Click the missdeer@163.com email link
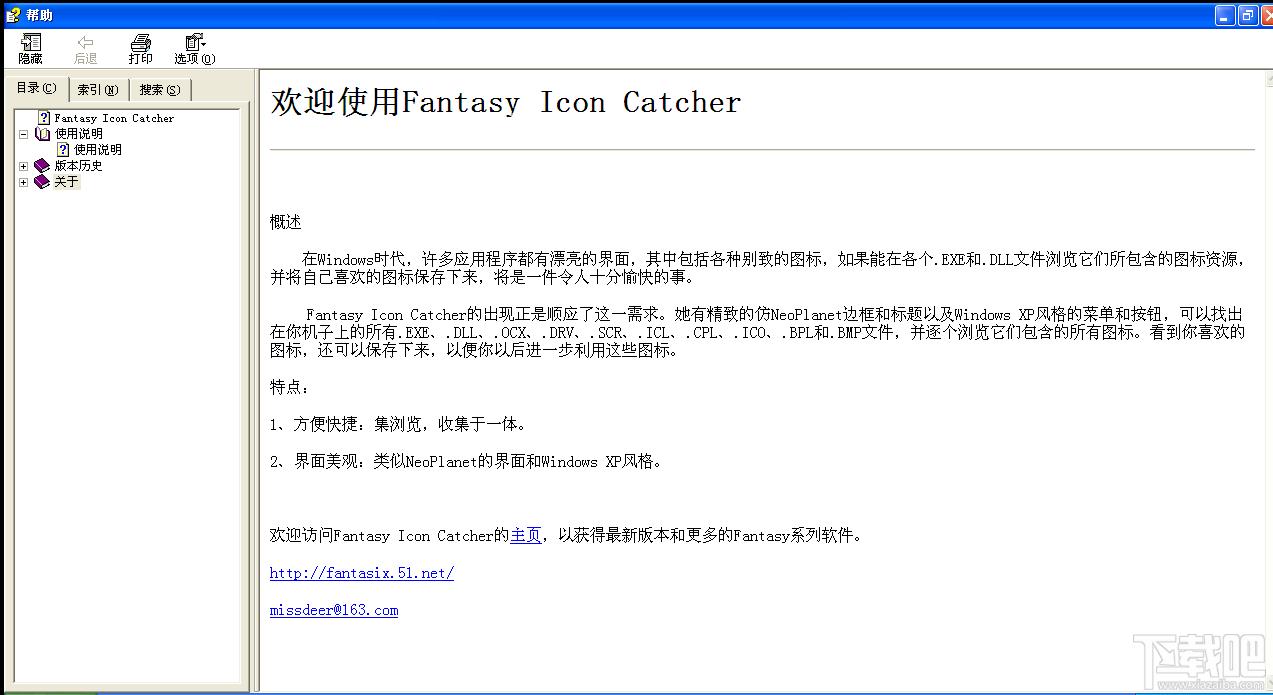This screenshot has width=1273, height=695. click(x=333, y=610)
